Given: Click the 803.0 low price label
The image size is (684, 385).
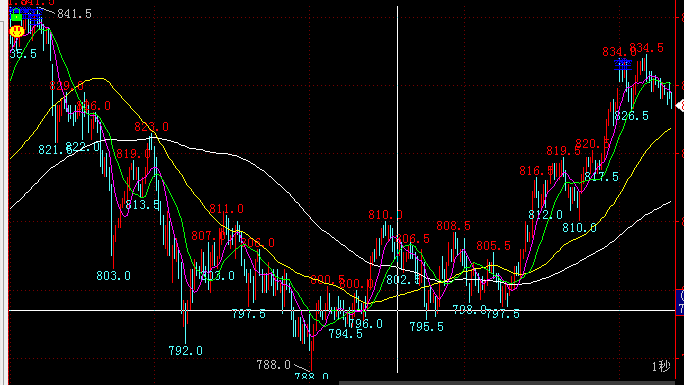Looking at the screenshot, I should 113,276.
